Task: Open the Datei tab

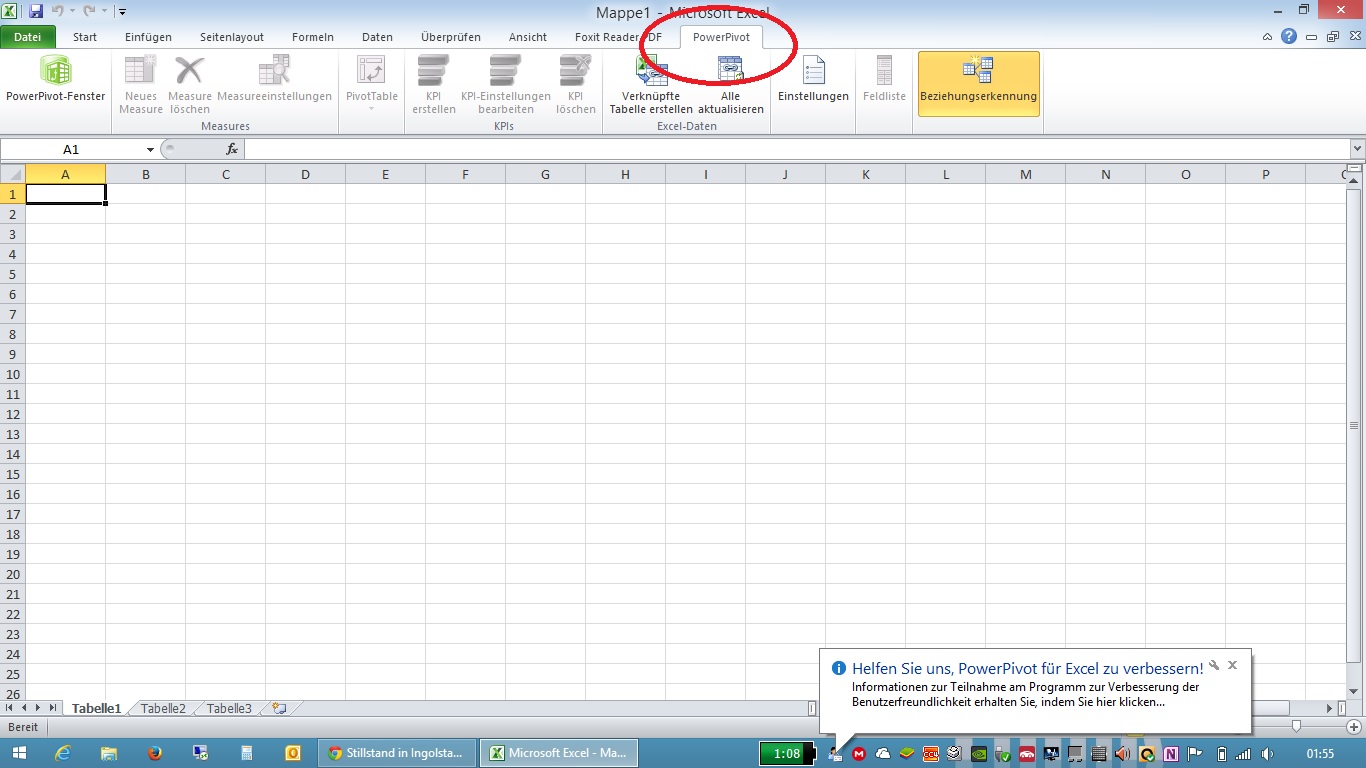Action: click(x=27, y=37)
